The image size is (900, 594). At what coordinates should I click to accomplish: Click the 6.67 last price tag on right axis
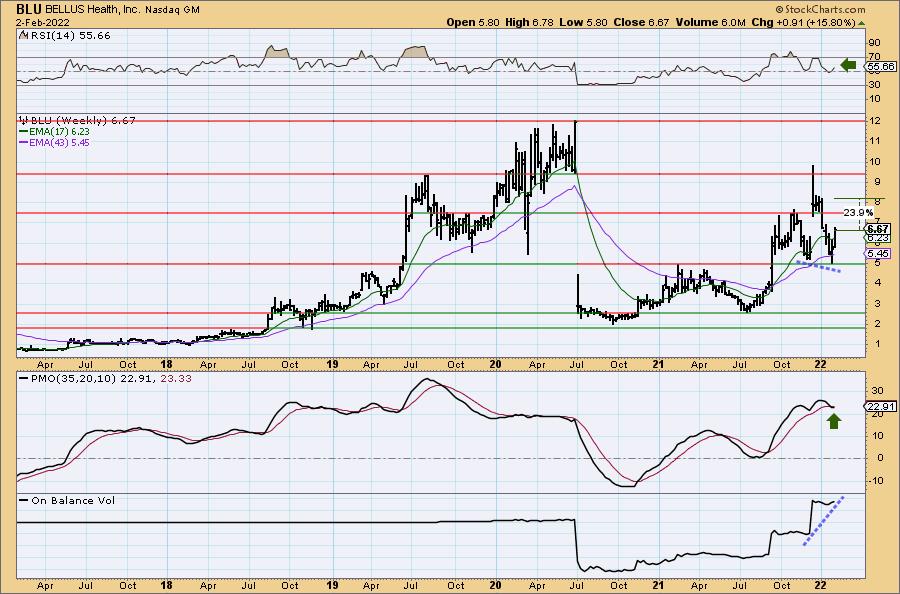click(x=879, y=228)
